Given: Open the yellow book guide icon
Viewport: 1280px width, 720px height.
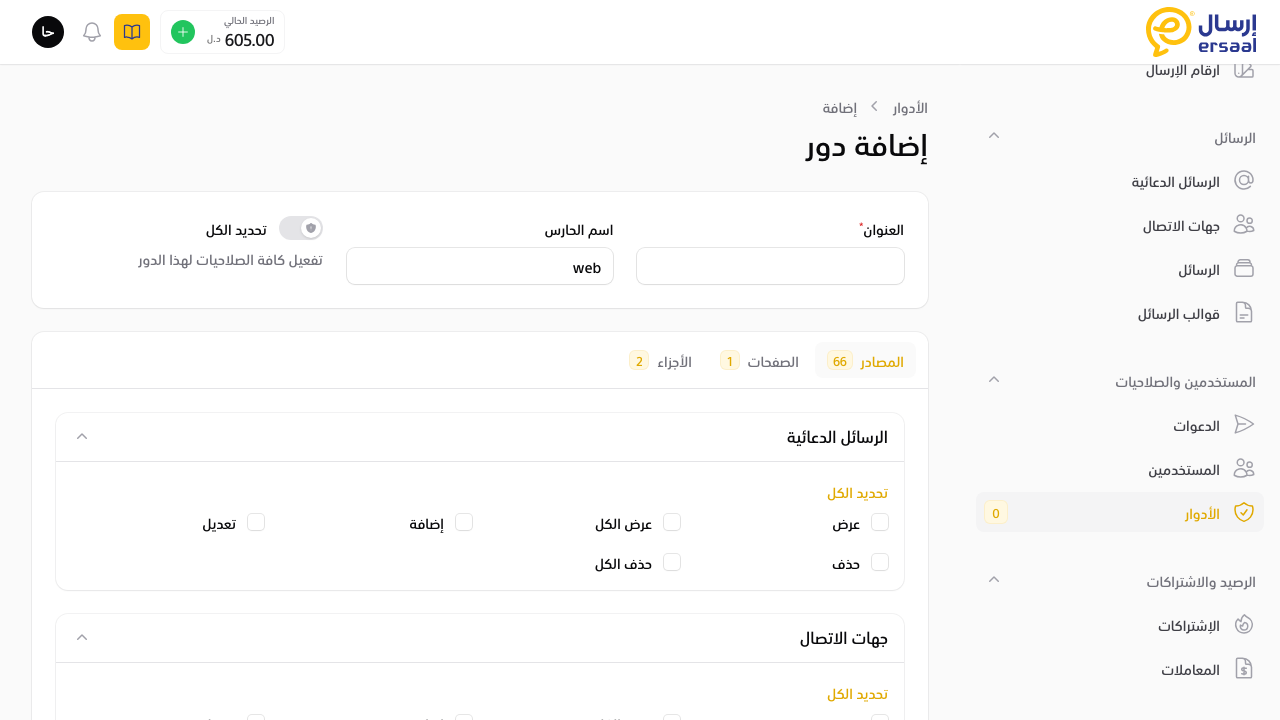Looking at the screenshot, I should [132, 32].
